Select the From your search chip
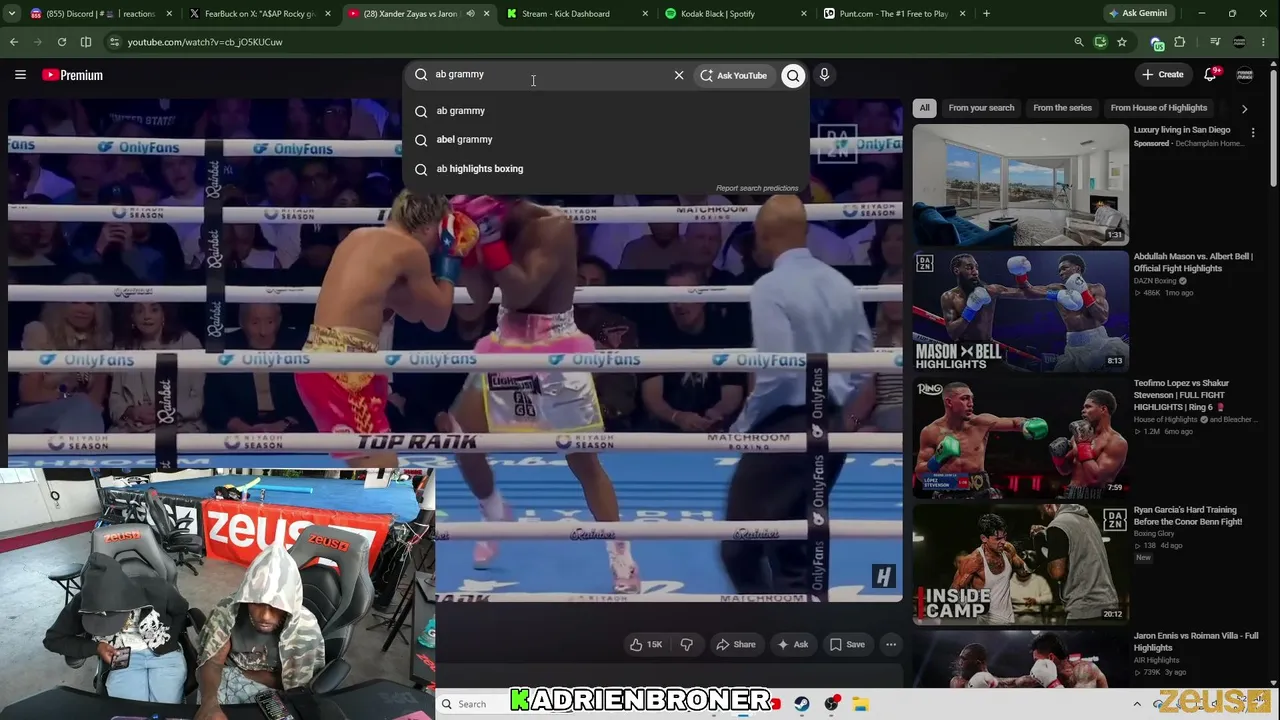Viewport: 1280px width, 720px height. point(981,108)
